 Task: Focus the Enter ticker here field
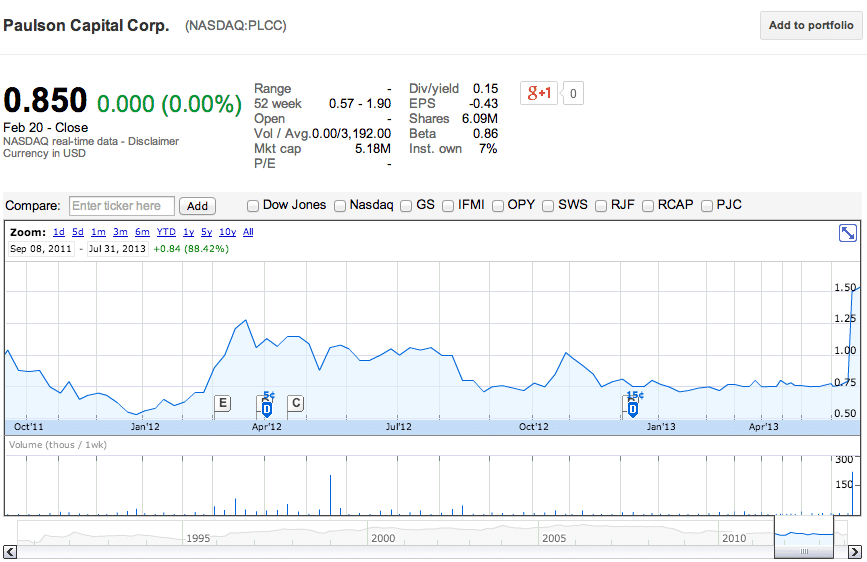pos(122,206)
